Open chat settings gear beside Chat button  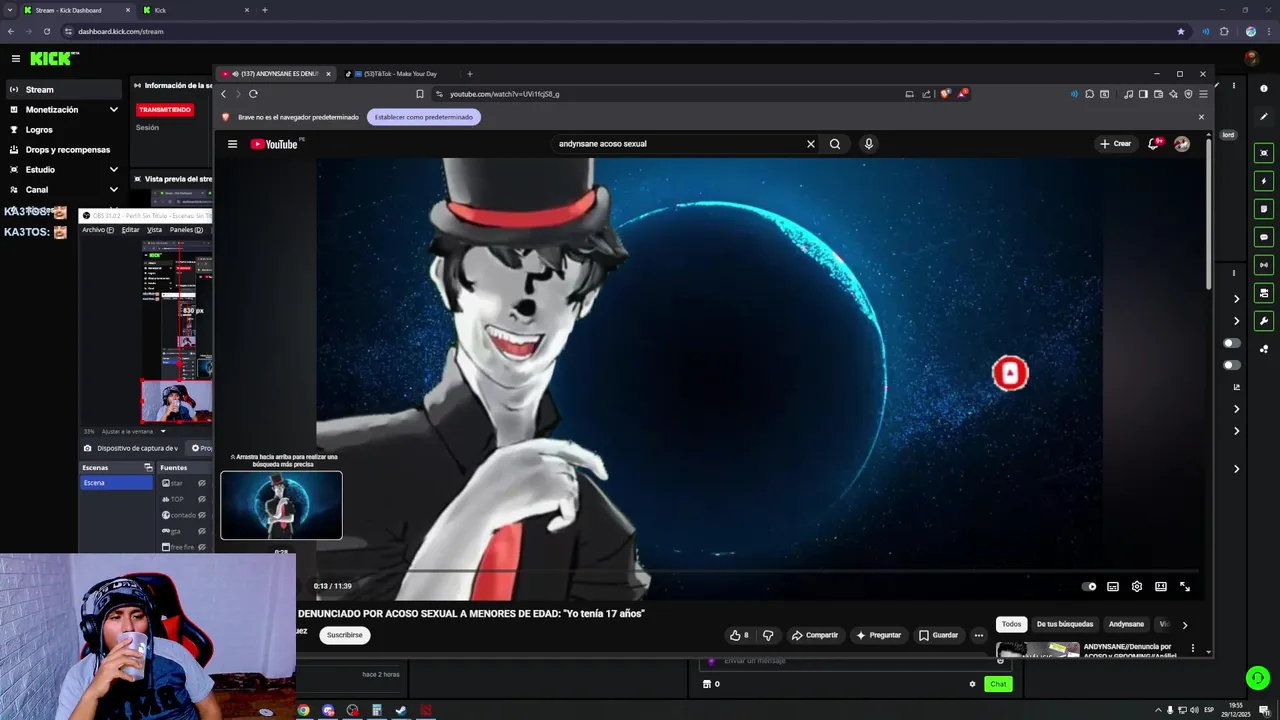(972, 684)
